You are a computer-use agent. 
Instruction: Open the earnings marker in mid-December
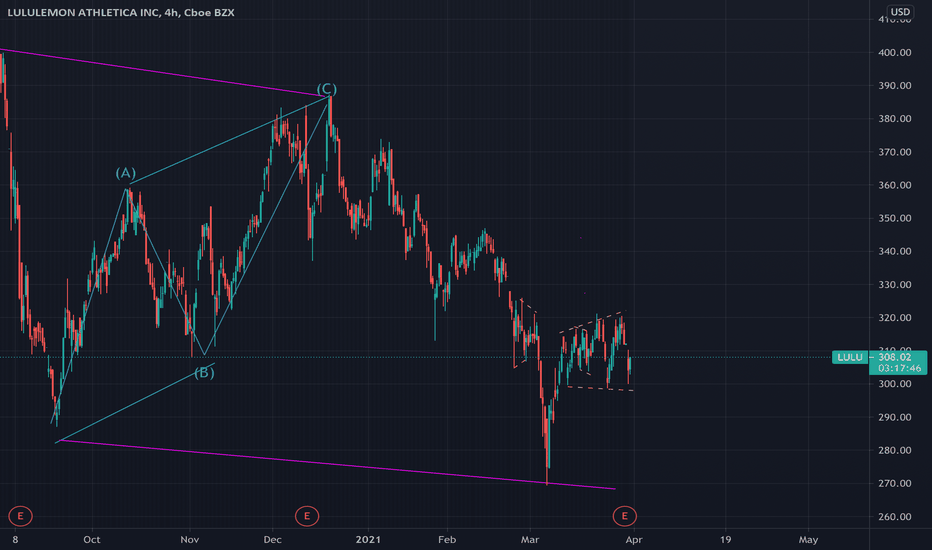point(307,516)
